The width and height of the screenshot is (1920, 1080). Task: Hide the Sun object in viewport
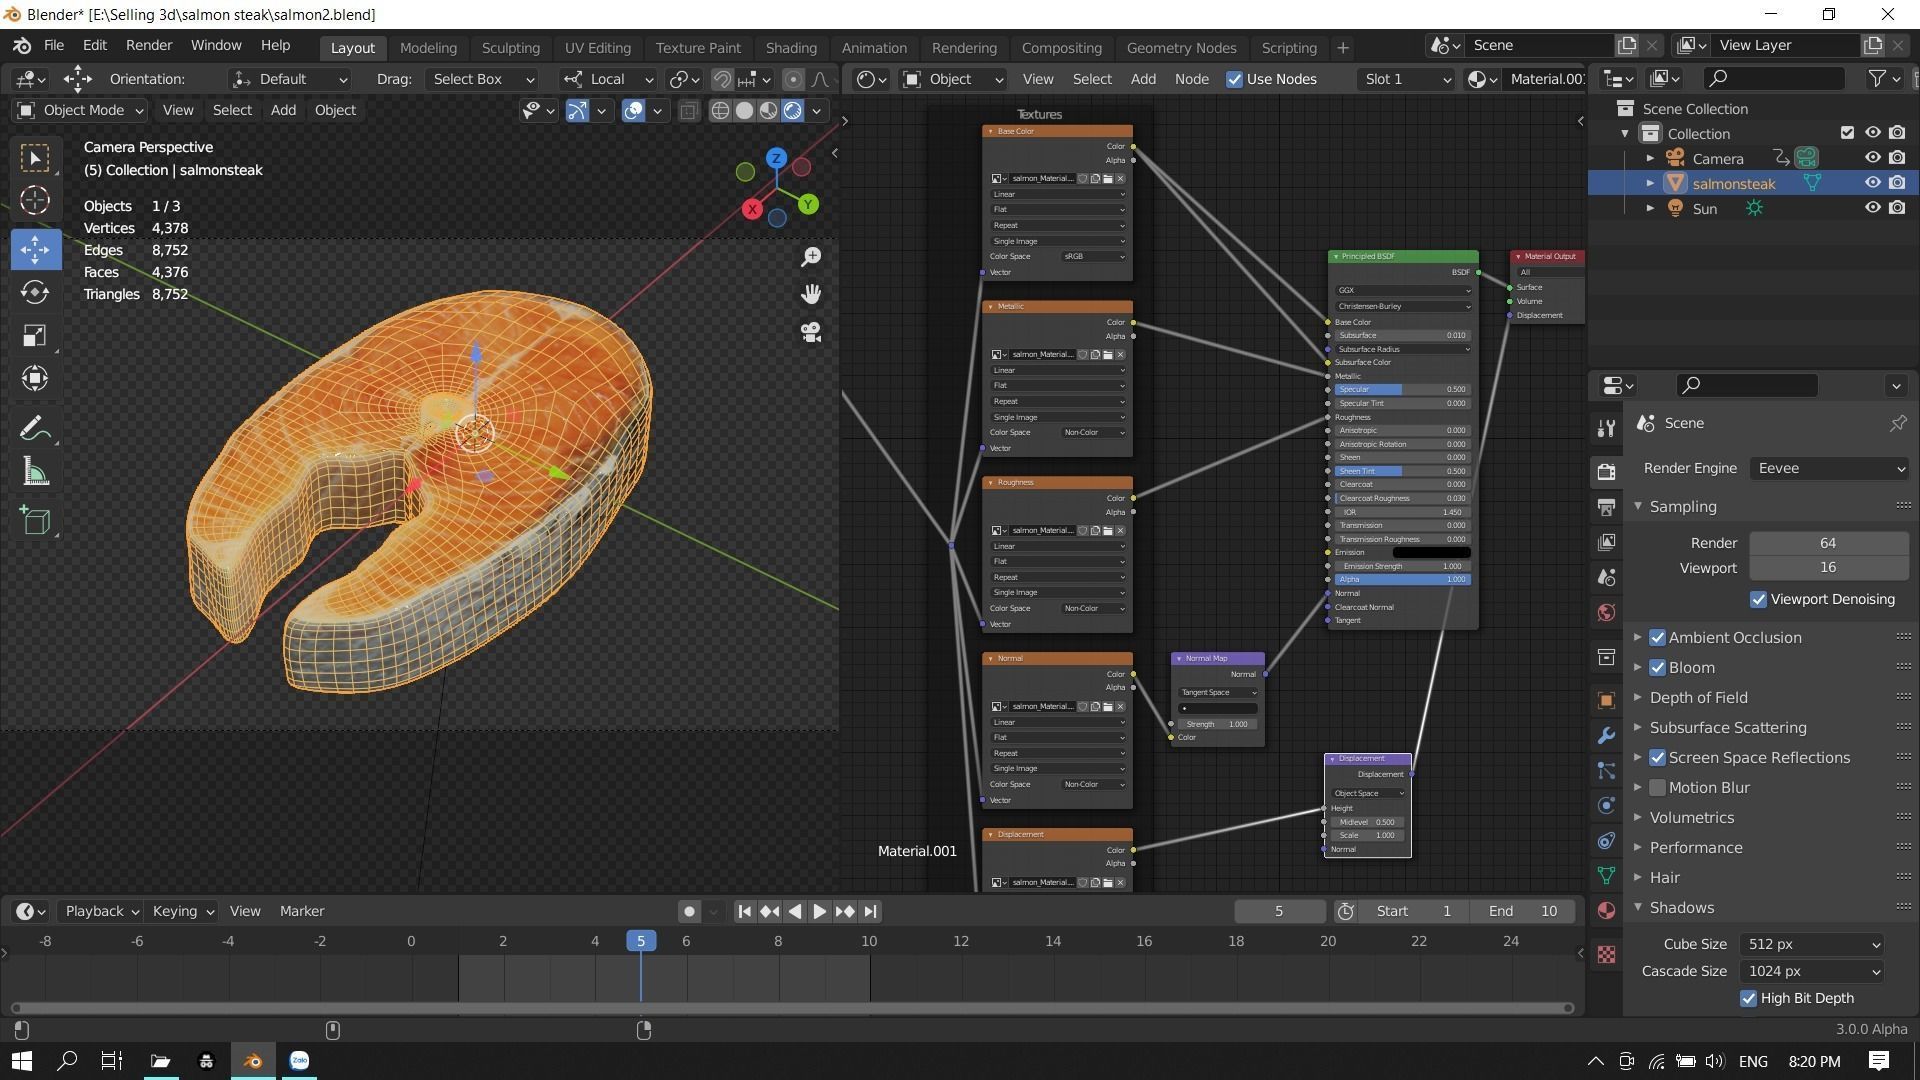coord(1872,208)
